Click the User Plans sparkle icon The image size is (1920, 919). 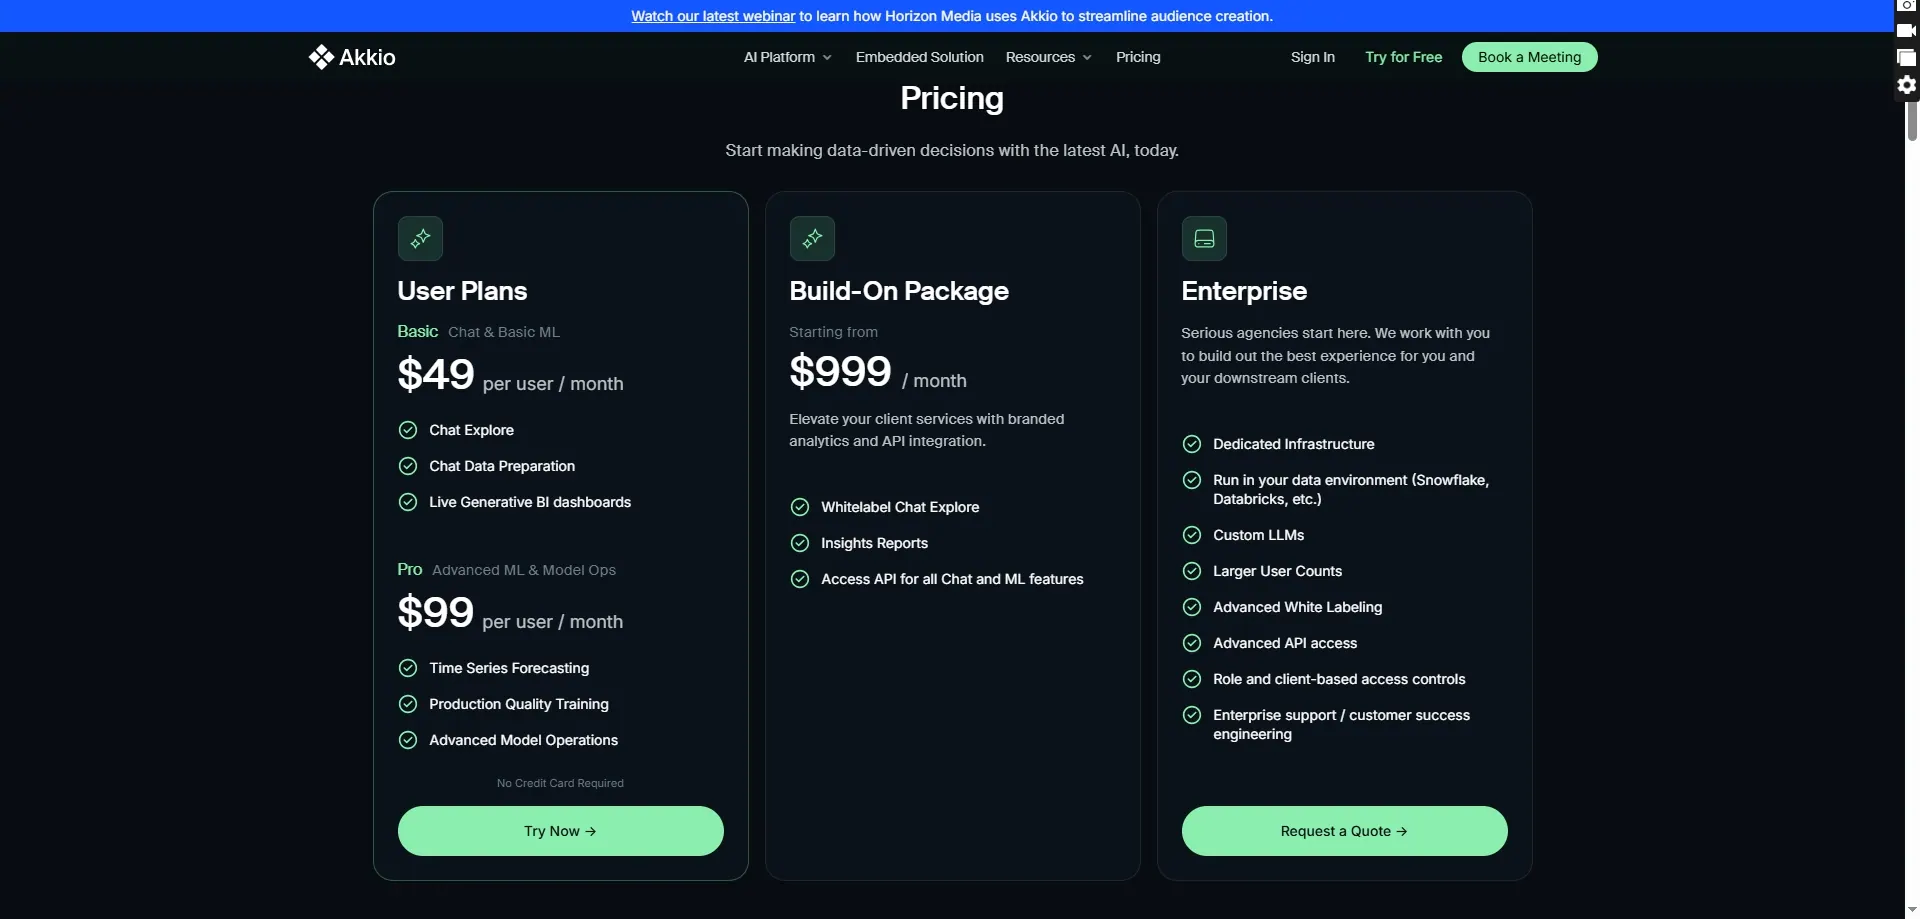420,238
